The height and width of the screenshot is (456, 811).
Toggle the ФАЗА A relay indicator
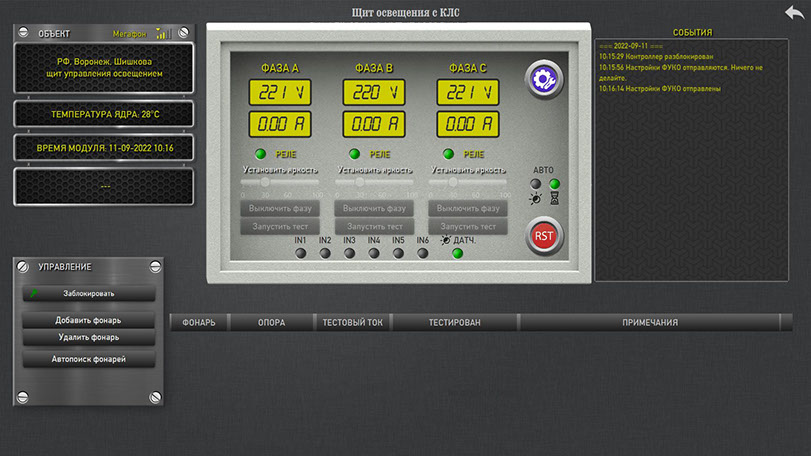coord(260,154)
